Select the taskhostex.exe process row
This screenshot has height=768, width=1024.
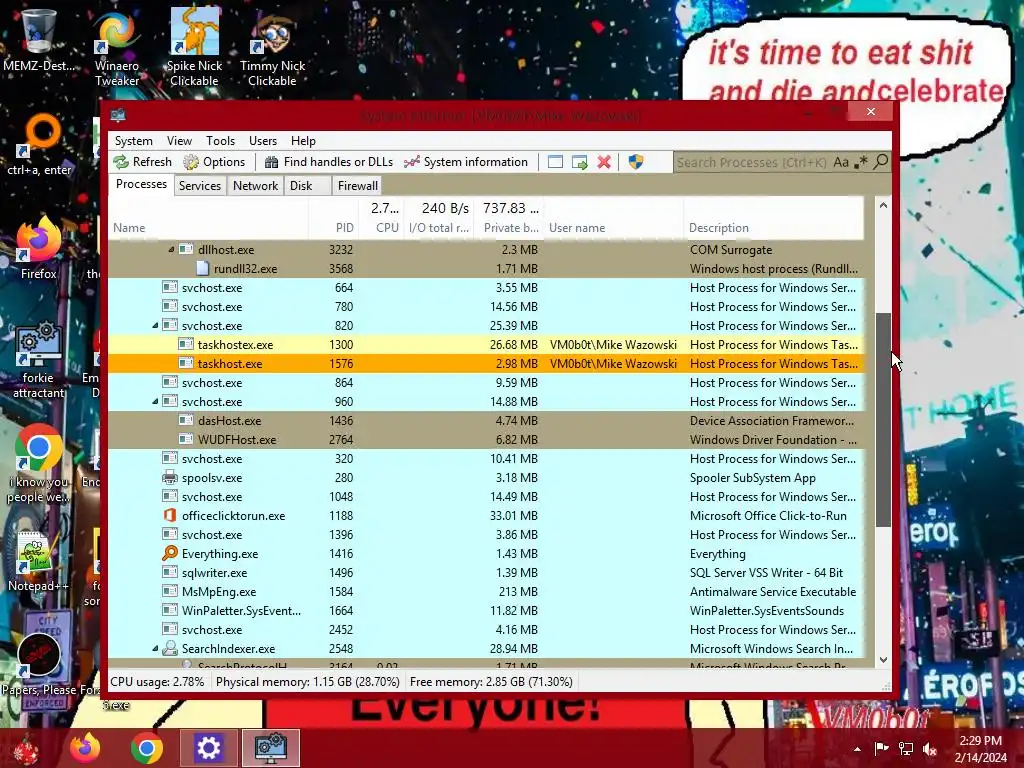(487, 344)
